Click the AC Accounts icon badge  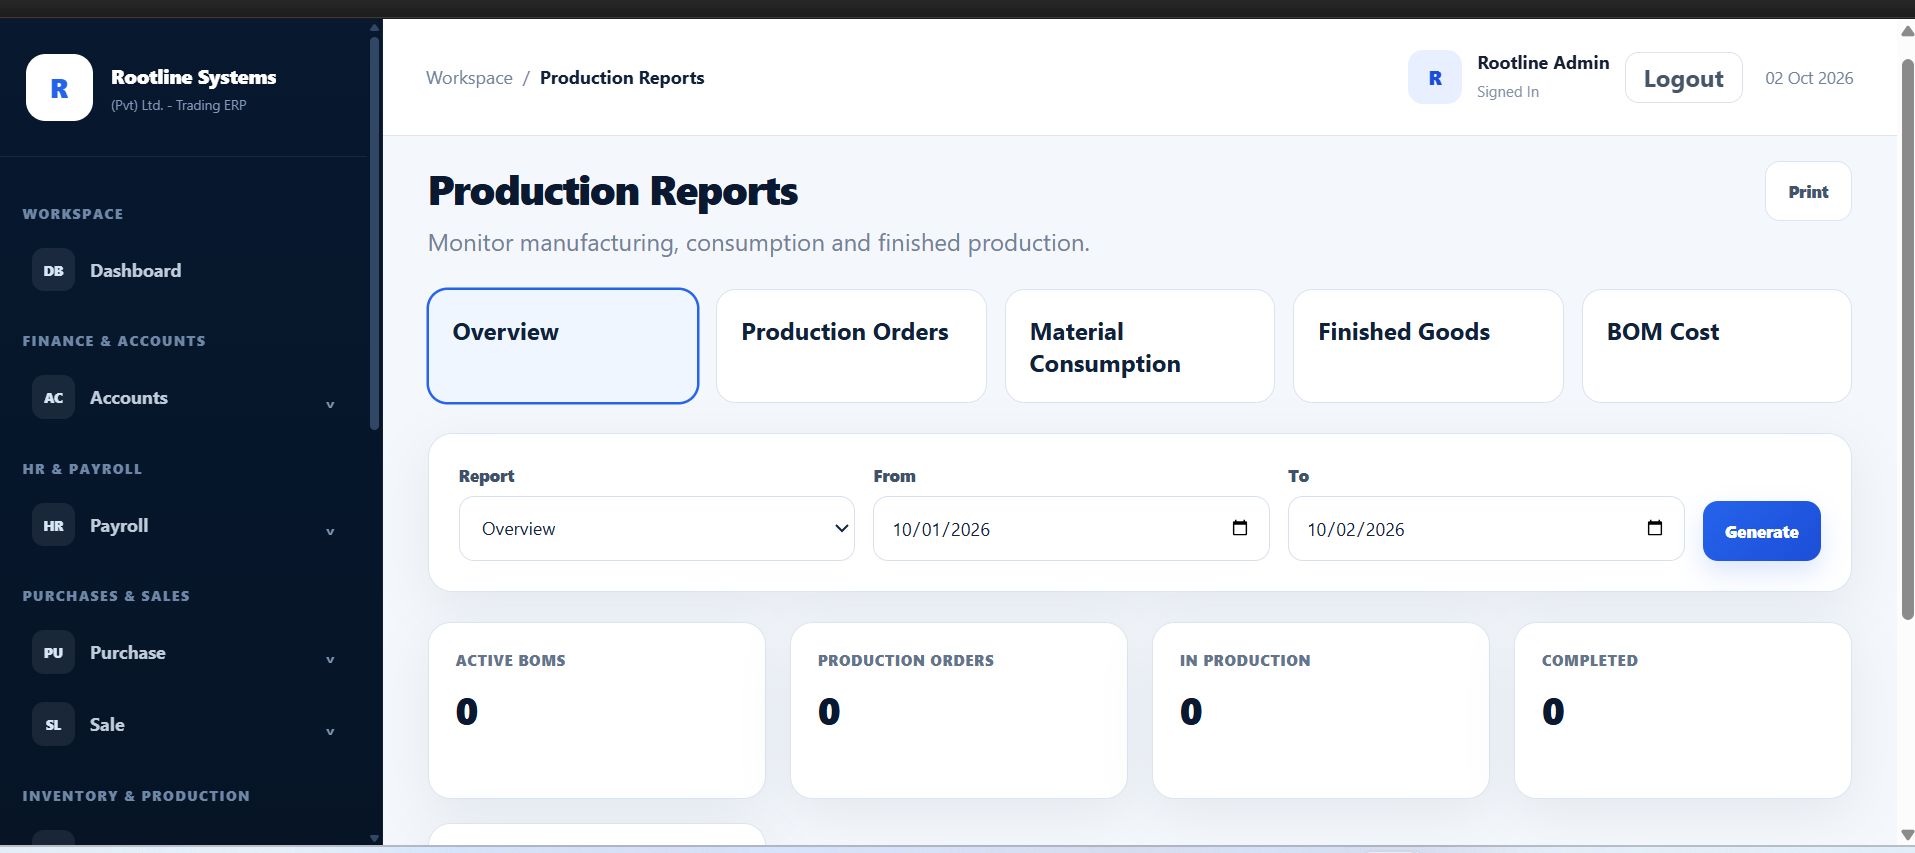pos(54,397)
